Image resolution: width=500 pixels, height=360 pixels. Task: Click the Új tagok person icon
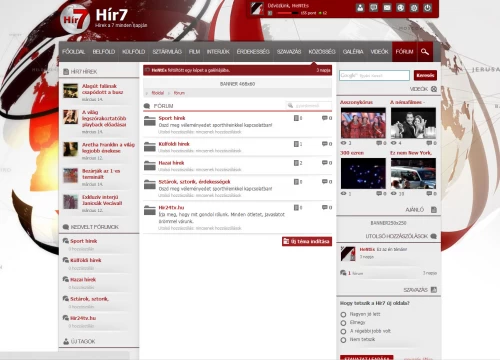tap(66, 341)
